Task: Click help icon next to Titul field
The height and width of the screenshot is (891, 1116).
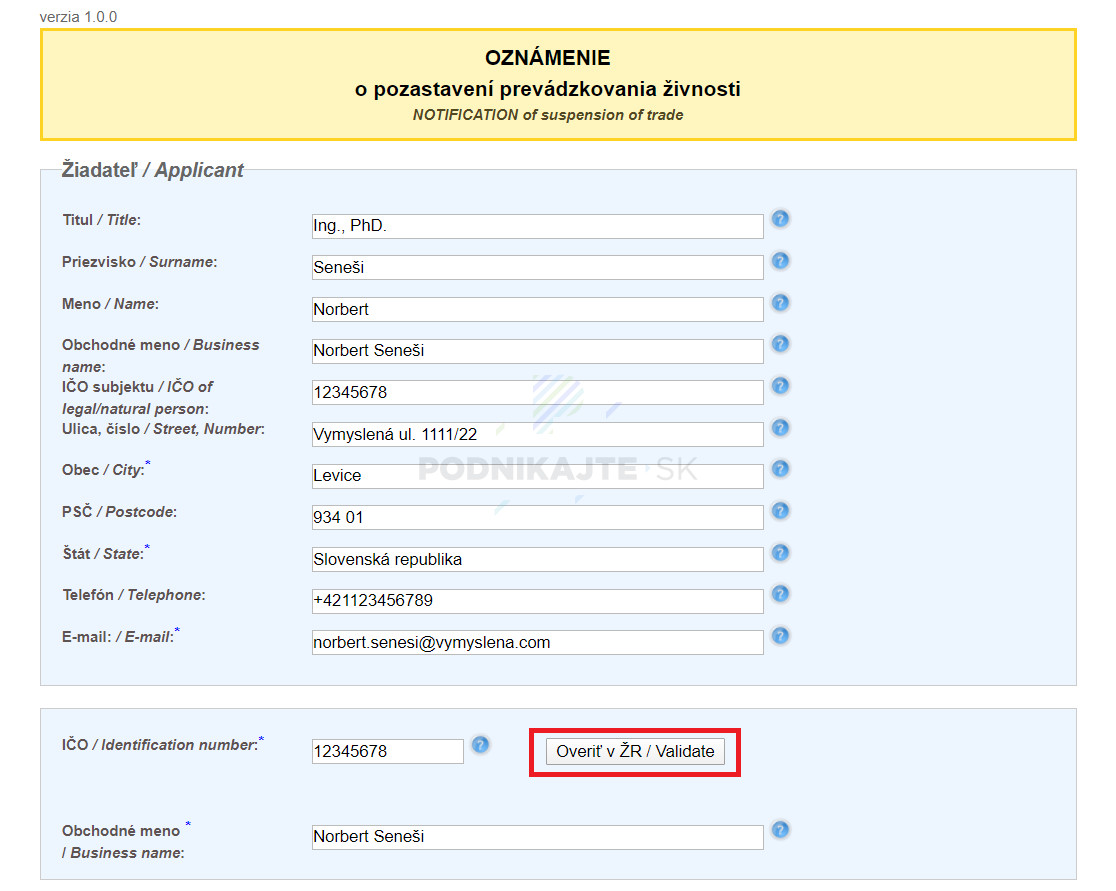Action: (x=781, y=219)
